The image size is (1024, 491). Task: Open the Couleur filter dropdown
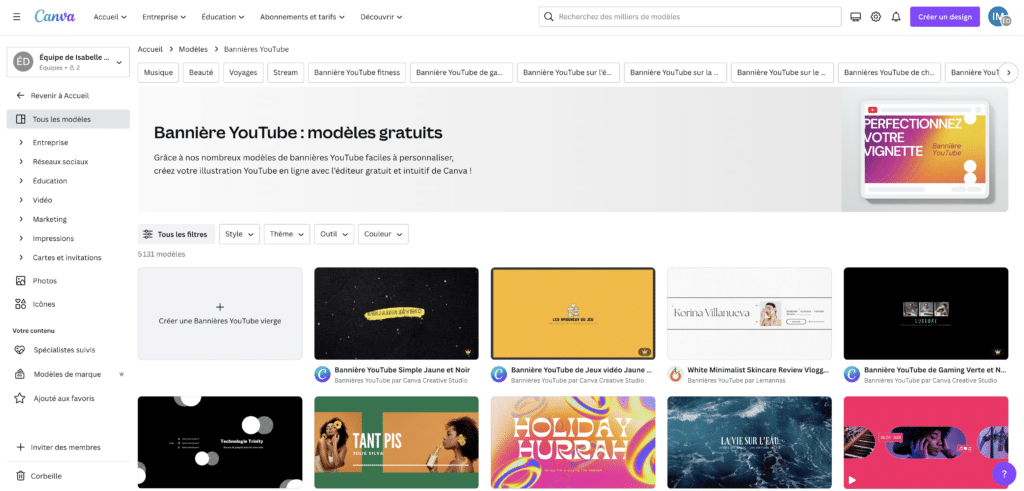tap(383, 234)
